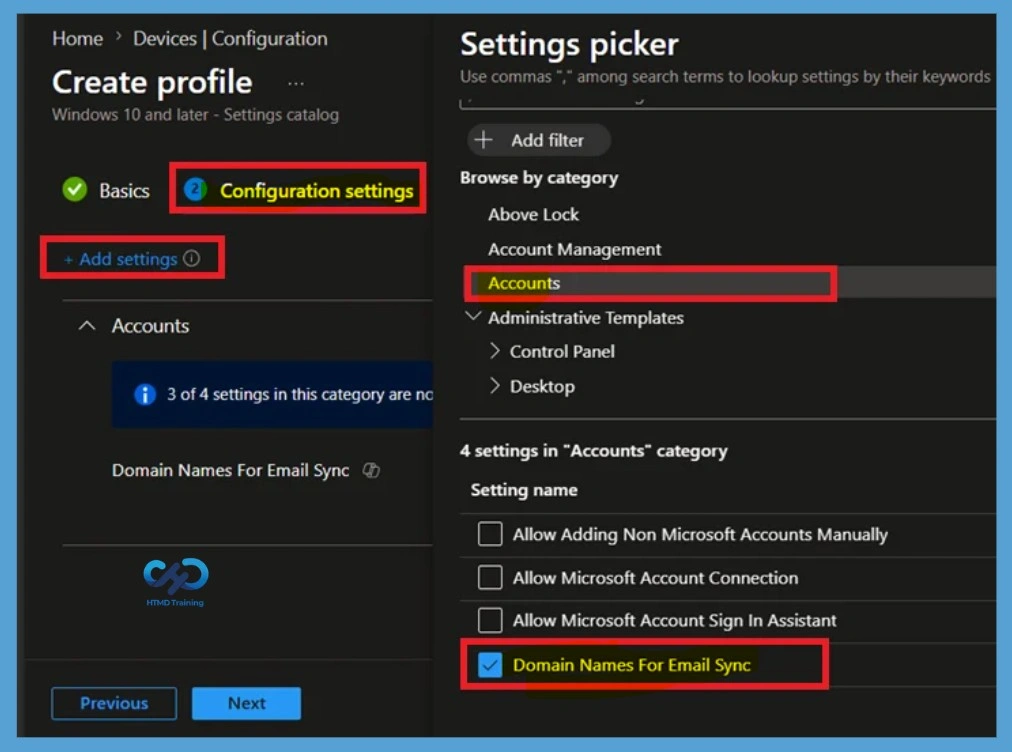
Task: Select Account Management category
Action: click(574, 249)
